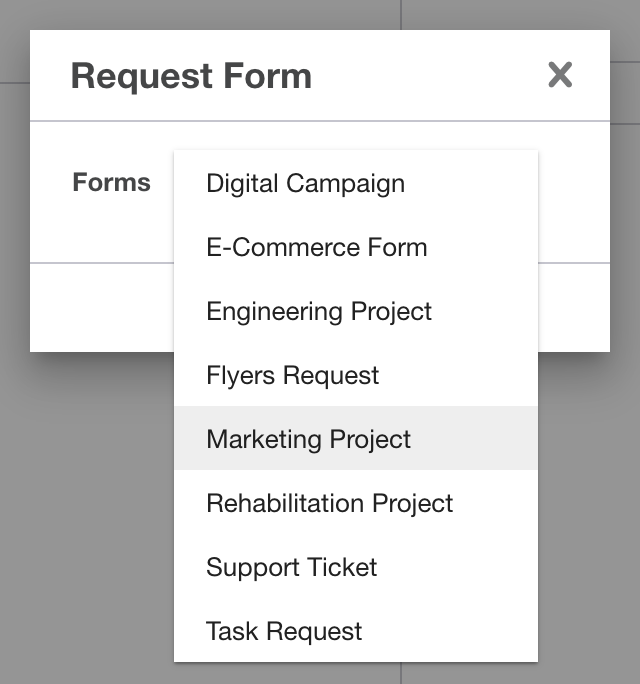Click the Request Form title heading
640x684 pixels.
(191, 76)
